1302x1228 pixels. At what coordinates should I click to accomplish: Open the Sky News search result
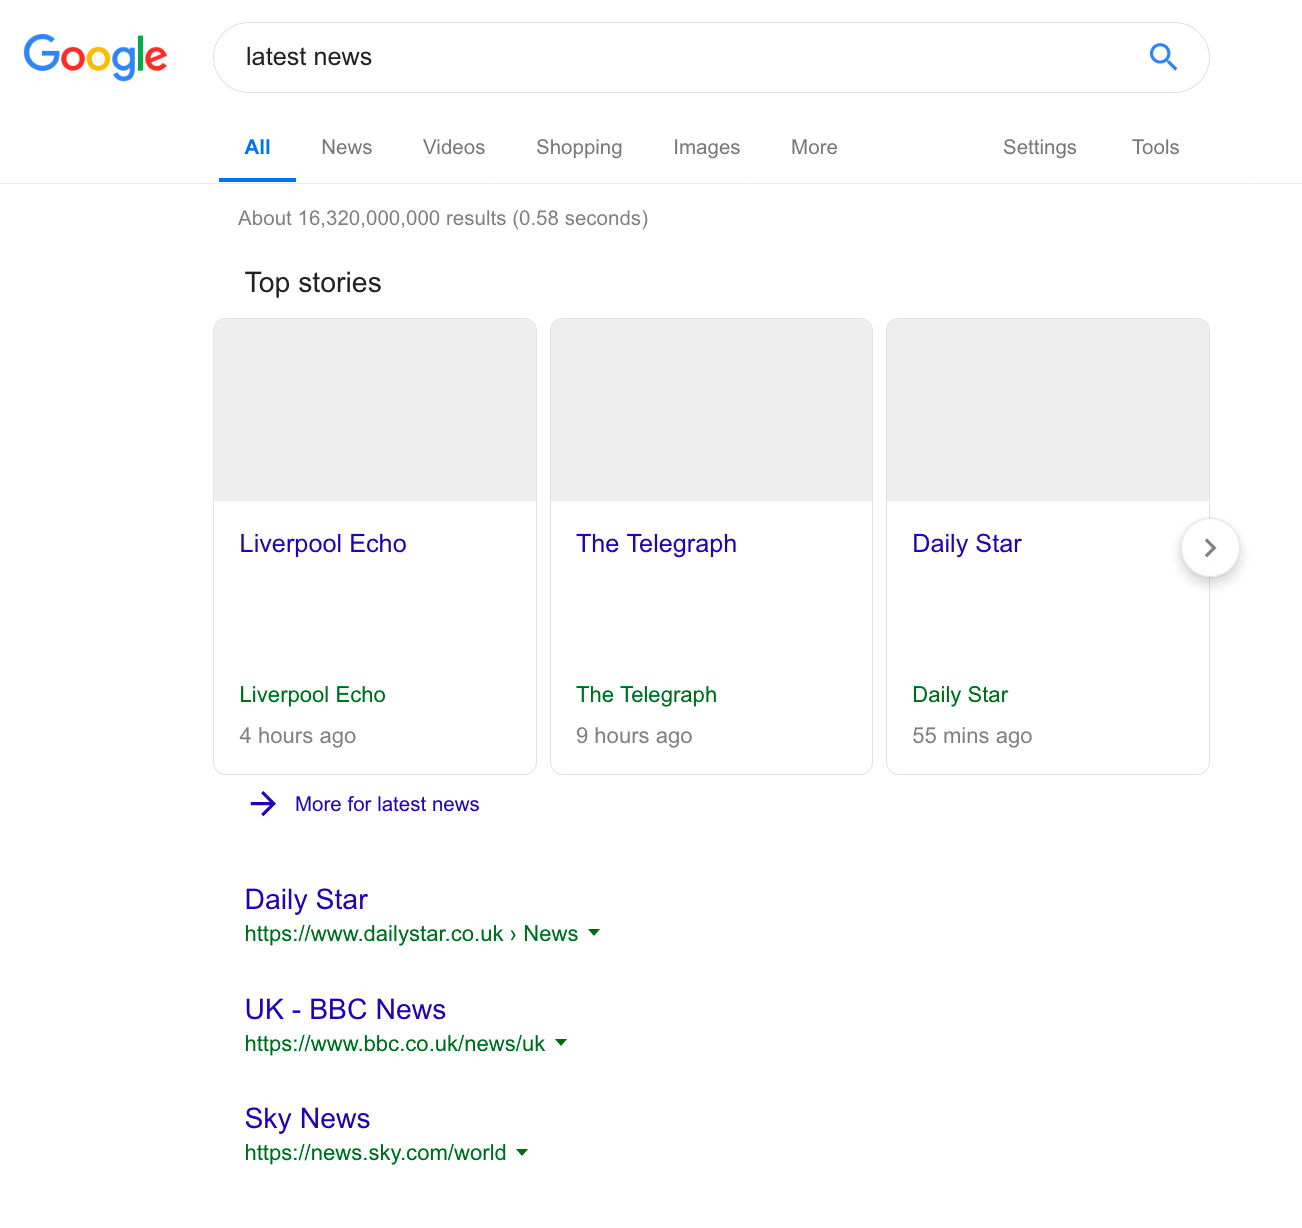[x=307, y=1118]
